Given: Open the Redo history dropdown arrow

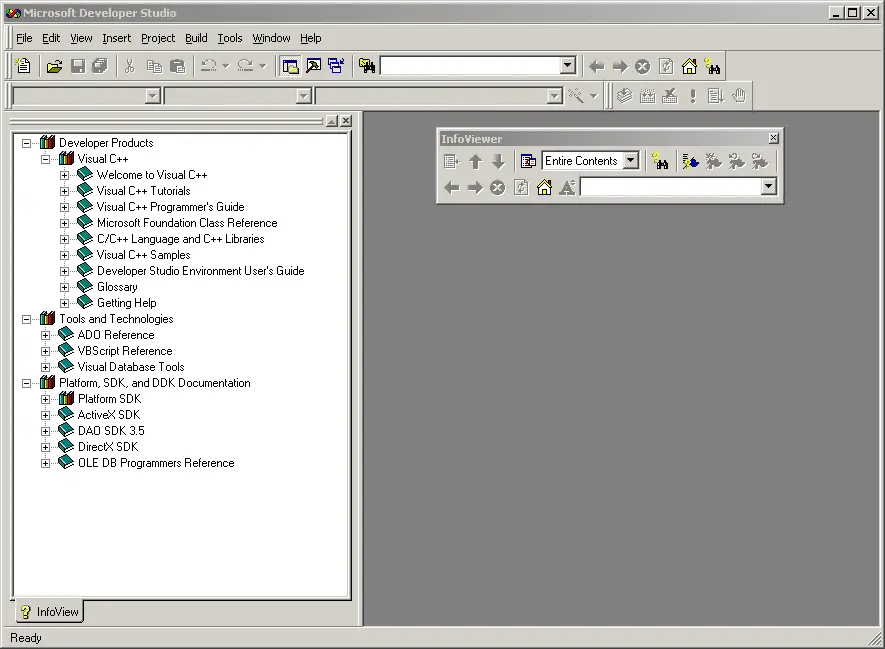Looking at the screenshot, I should (x=262, y=66).
